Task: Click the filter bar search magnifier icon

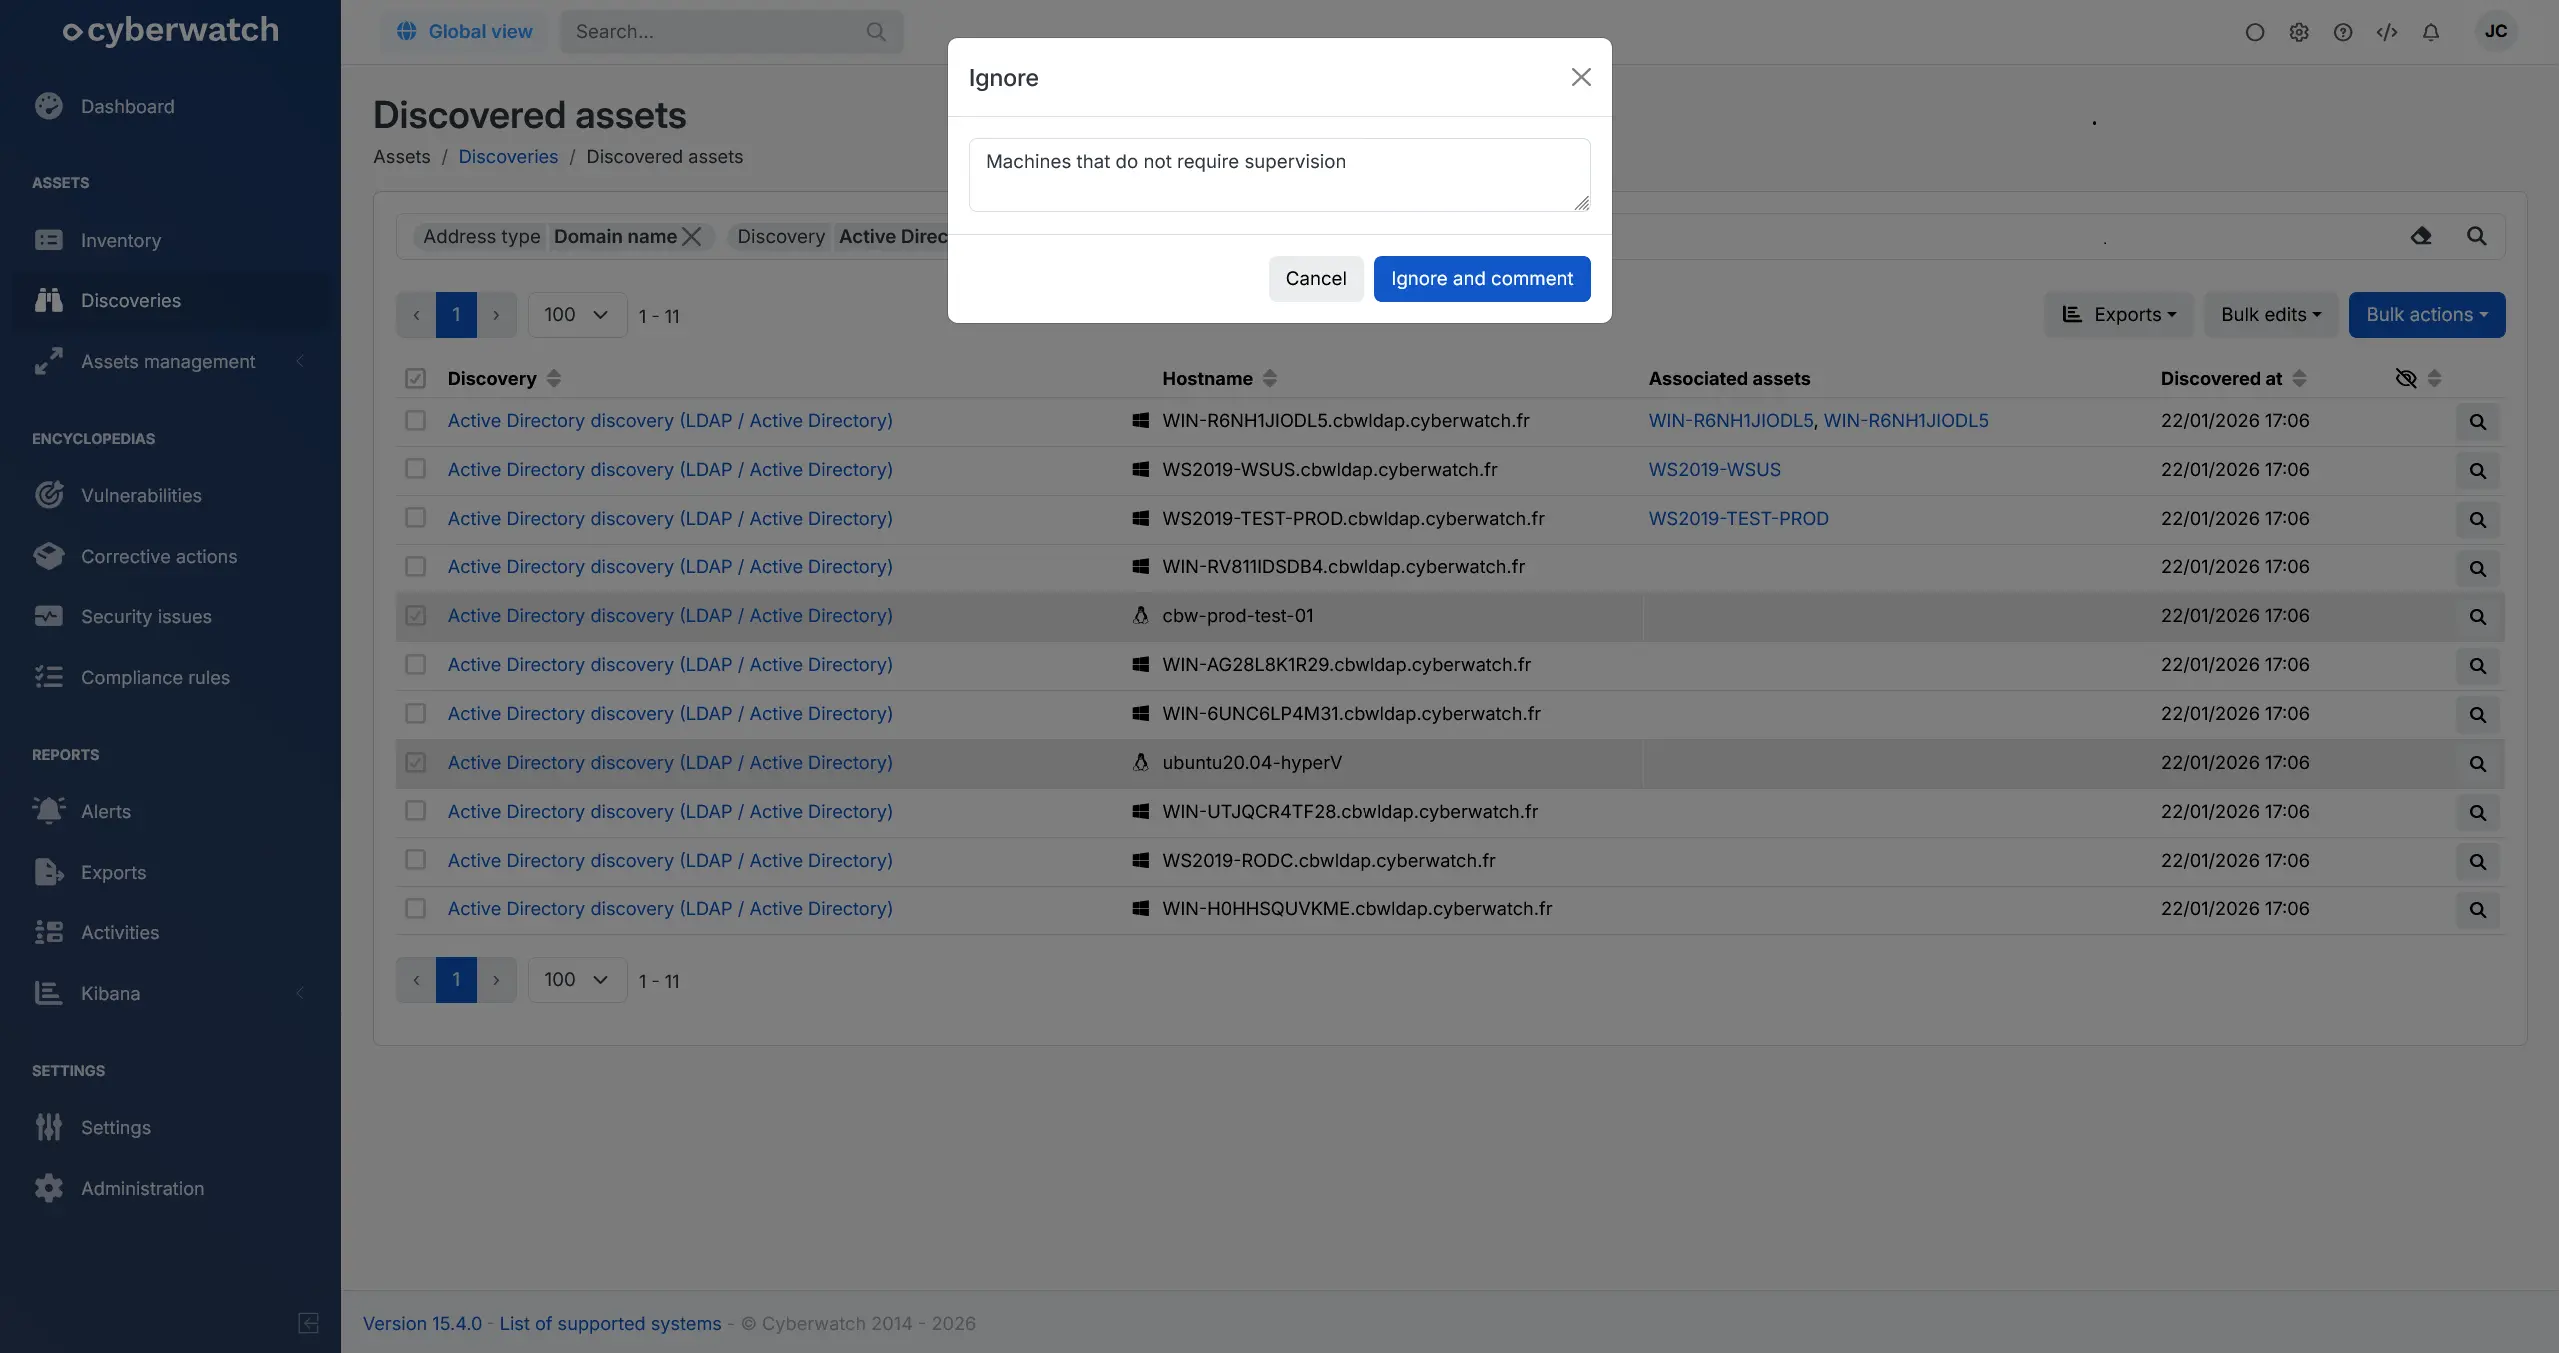Action: click(2476, 236)
